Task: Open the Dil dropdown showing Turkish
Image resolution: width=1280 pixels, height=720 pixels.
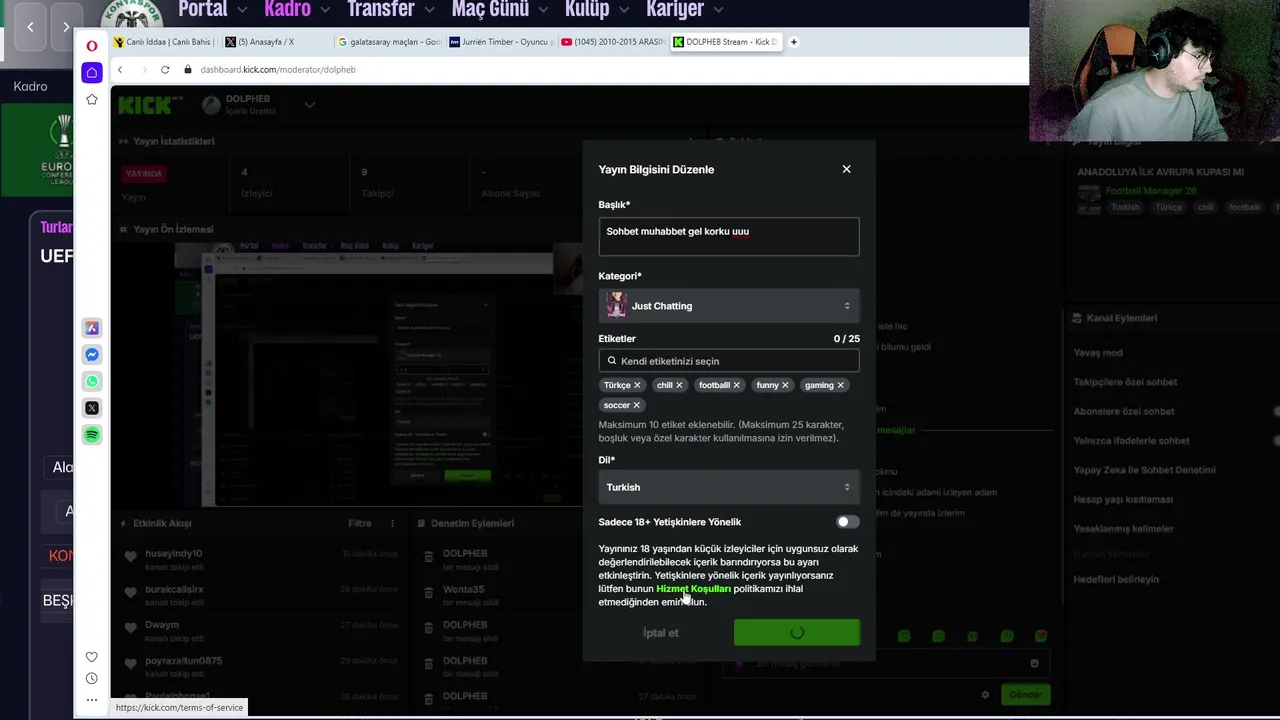Action: pyautogui.click(x=728, y=487)
